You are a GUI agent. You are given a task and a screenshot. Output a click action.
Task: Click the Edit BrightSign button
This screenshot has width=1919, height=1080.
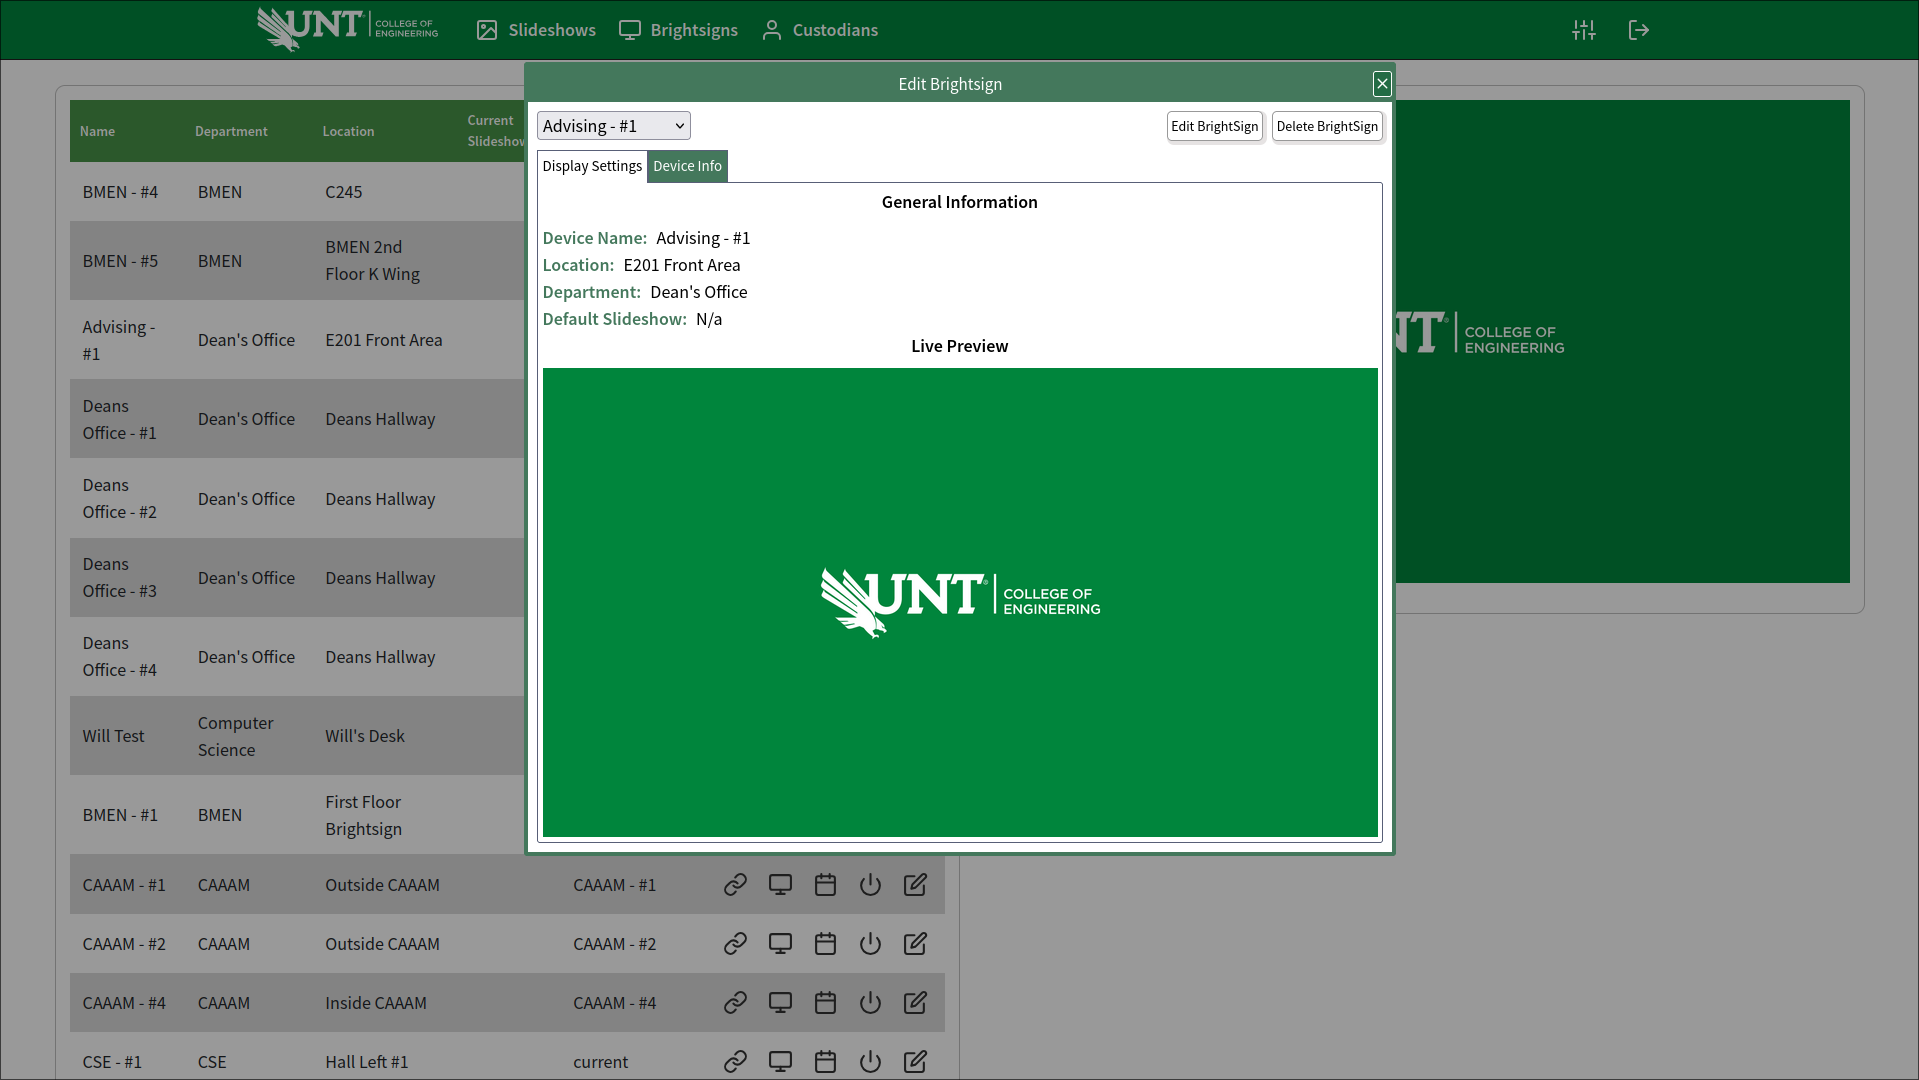[x=1215, y=126]
